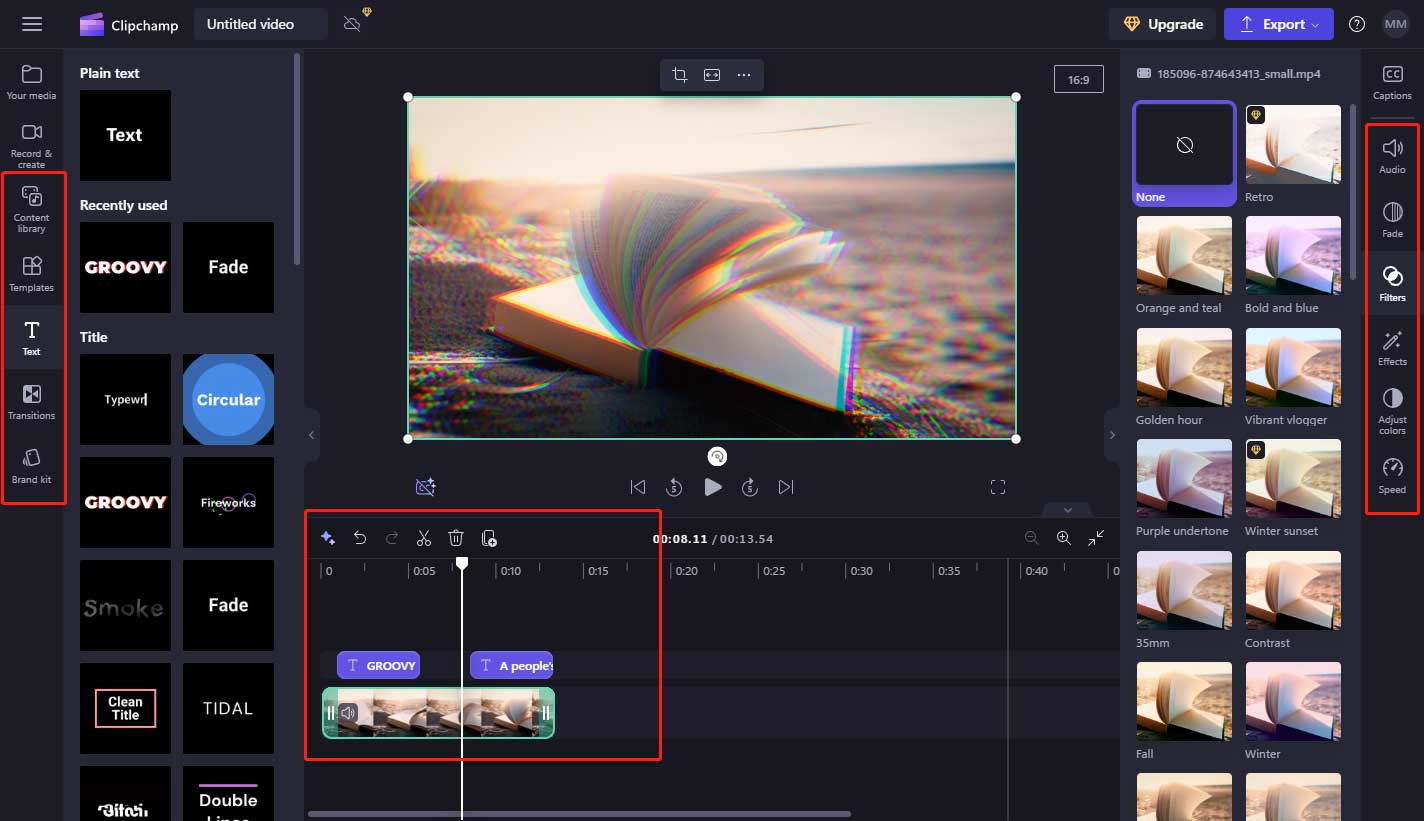The height and width of the screenshot is (821, 1424).
Task: Select the Filters tab on the right
Action: 1392,284
